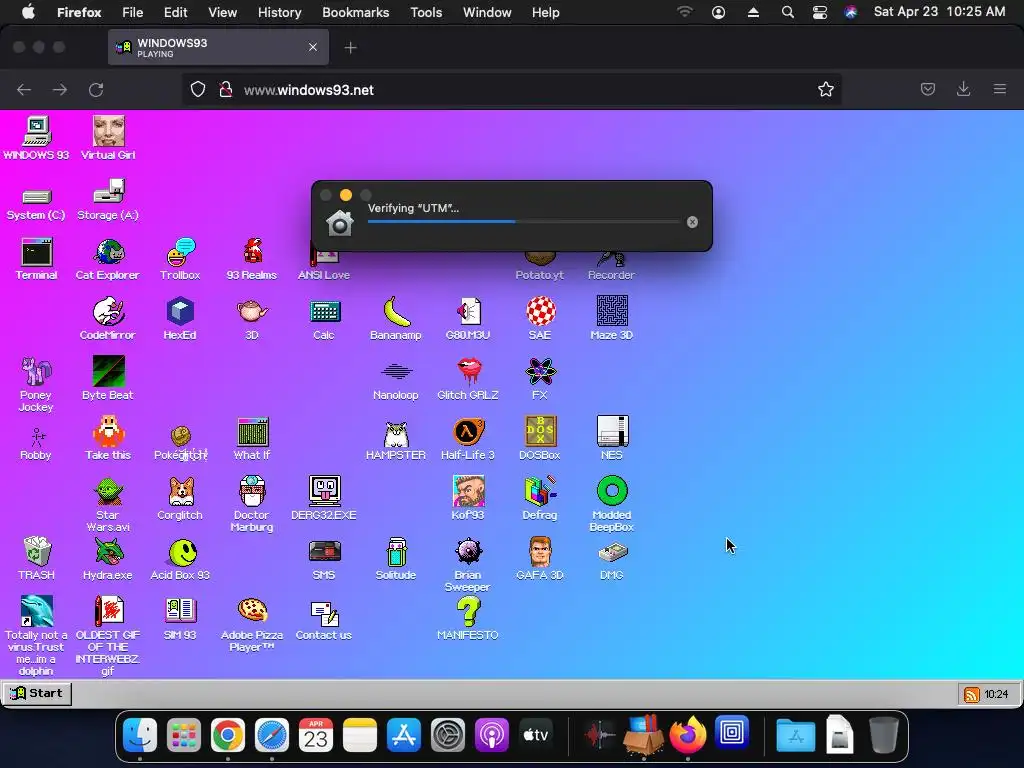Click the www.windows93.net address bar
Screen dimensions: 1024x768
(511, 89)
